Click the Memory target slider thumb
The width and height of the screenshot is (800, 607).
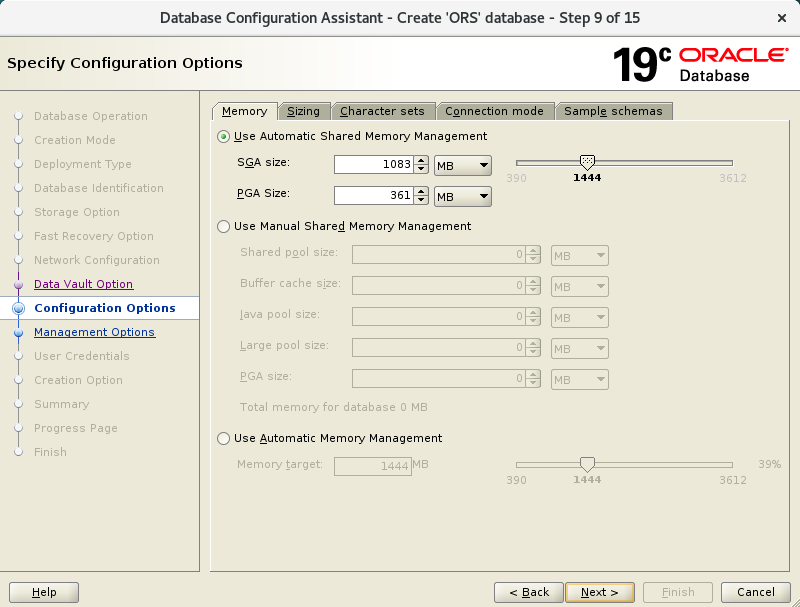[587, 464]
